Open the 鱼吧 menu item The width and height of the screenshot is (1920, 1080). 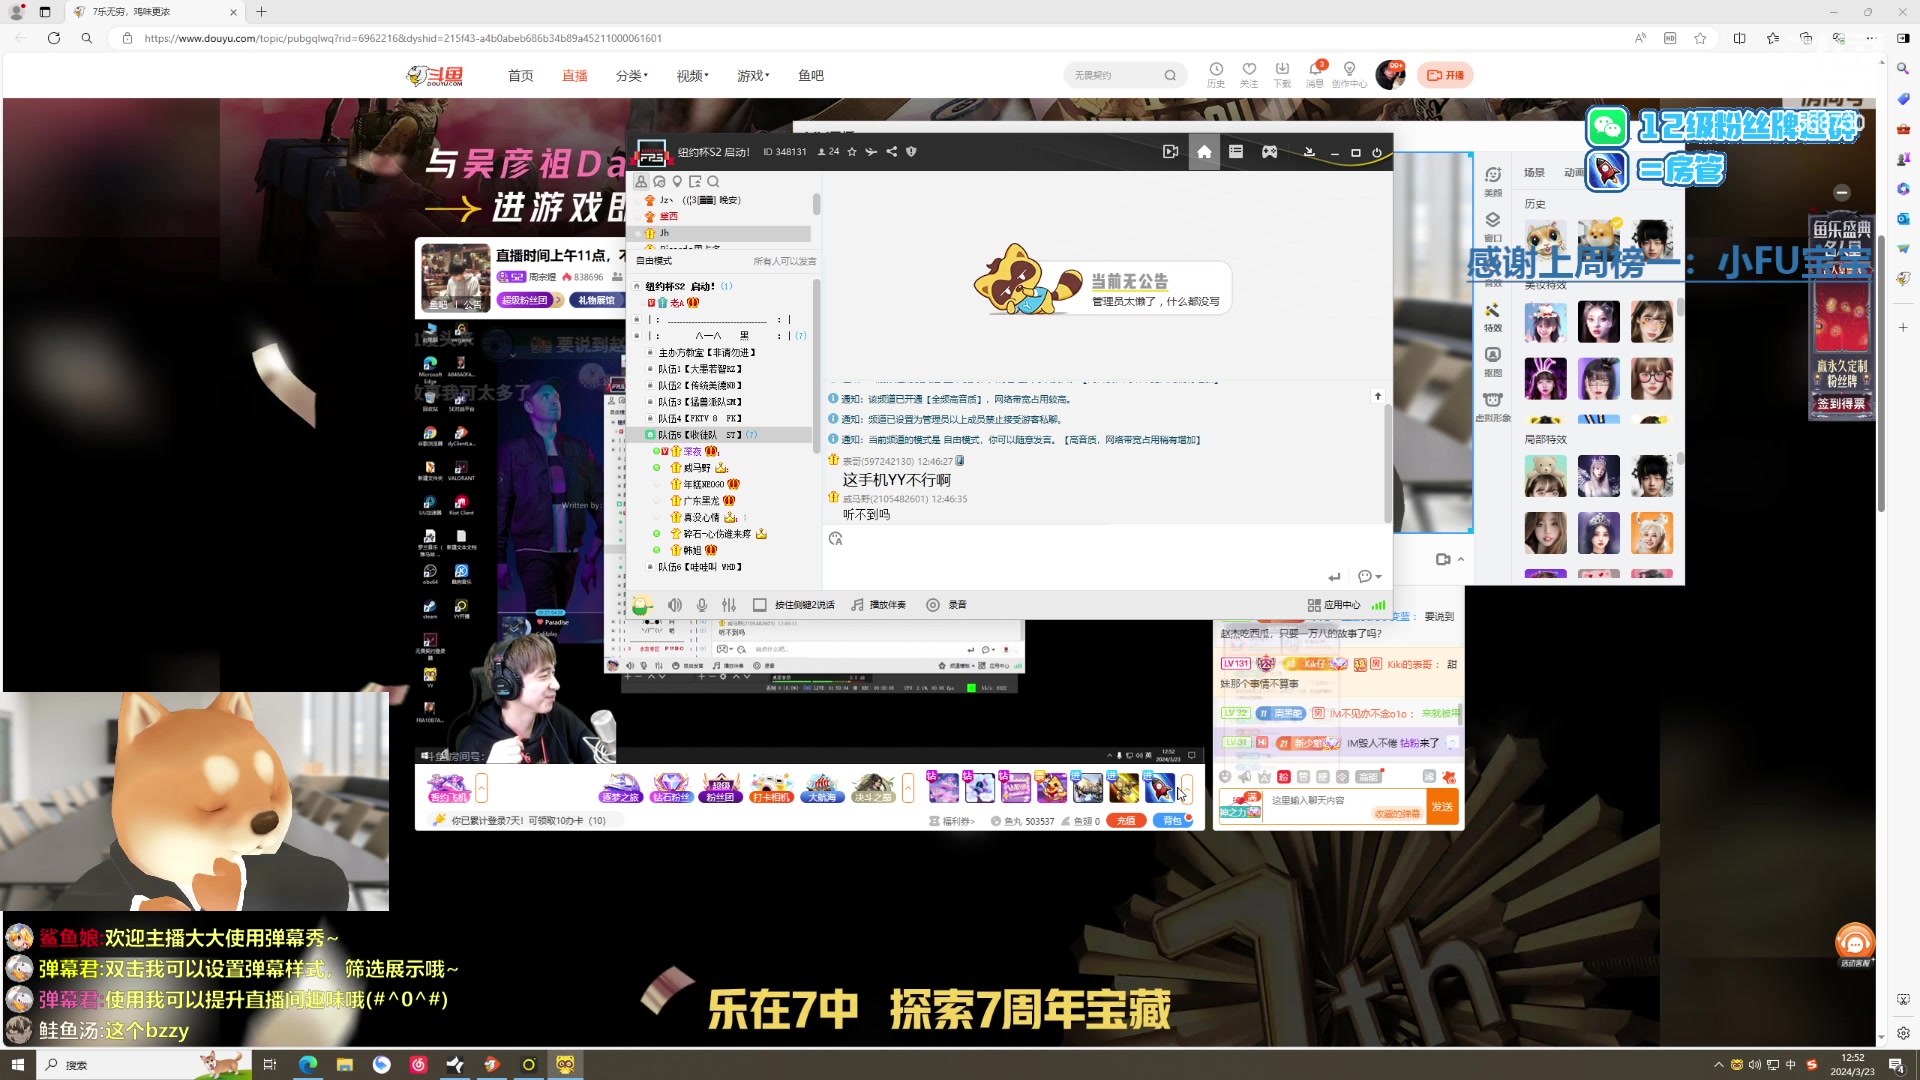coord(811,76)
